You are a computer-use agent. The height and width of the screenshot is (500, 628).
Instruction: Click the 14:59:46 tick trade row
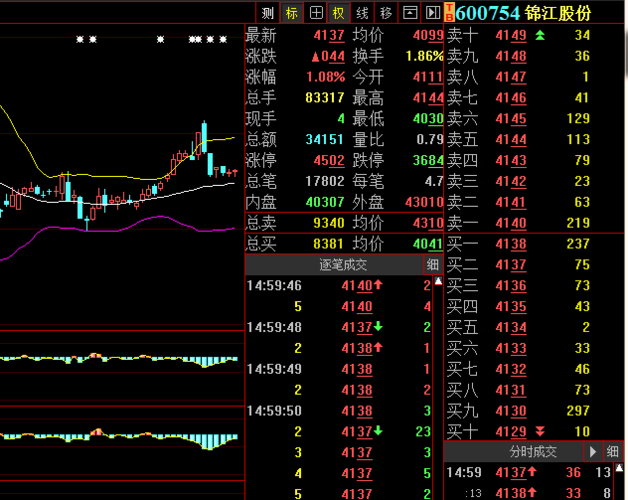pos(339,286)
